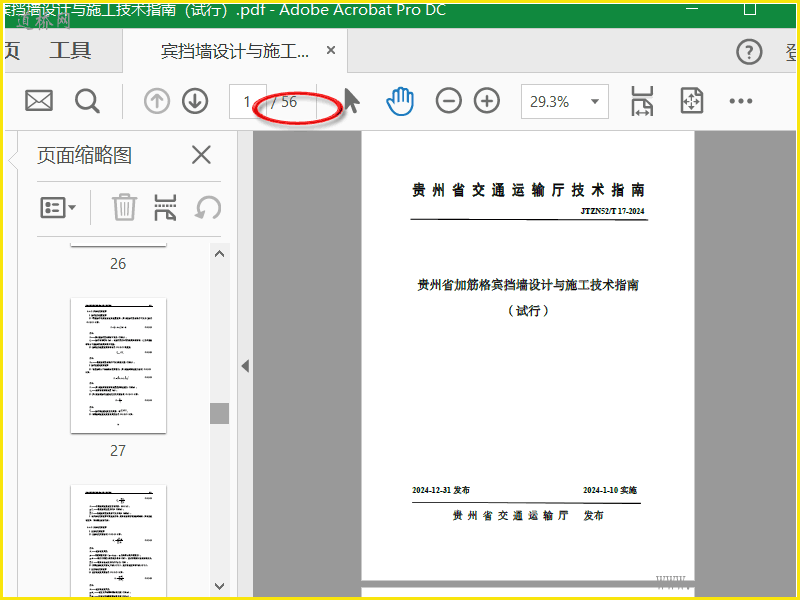Click fit-width scrolling icon in toolbar
Image resolution: width=800 pixels, height=600 pixels.
pyautogui.click(x=642, y=101)
